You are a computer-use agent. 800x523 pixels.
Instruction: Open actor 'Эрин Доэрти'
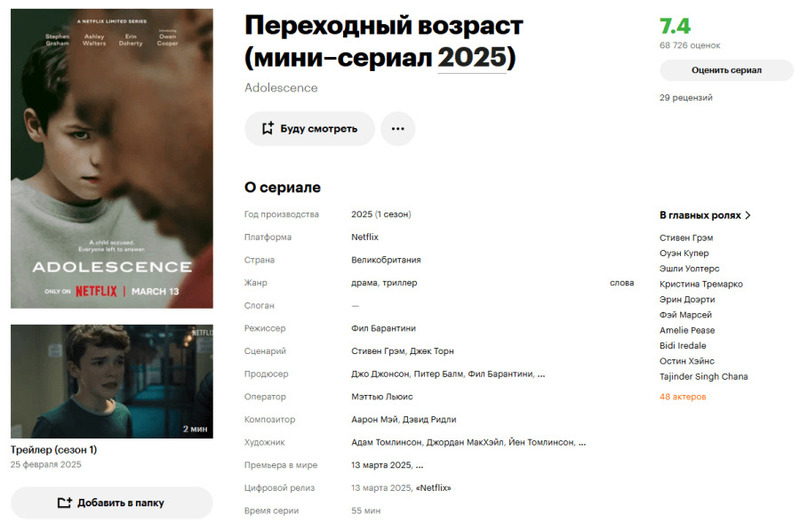pyautogui.click(x=687, y=300)
